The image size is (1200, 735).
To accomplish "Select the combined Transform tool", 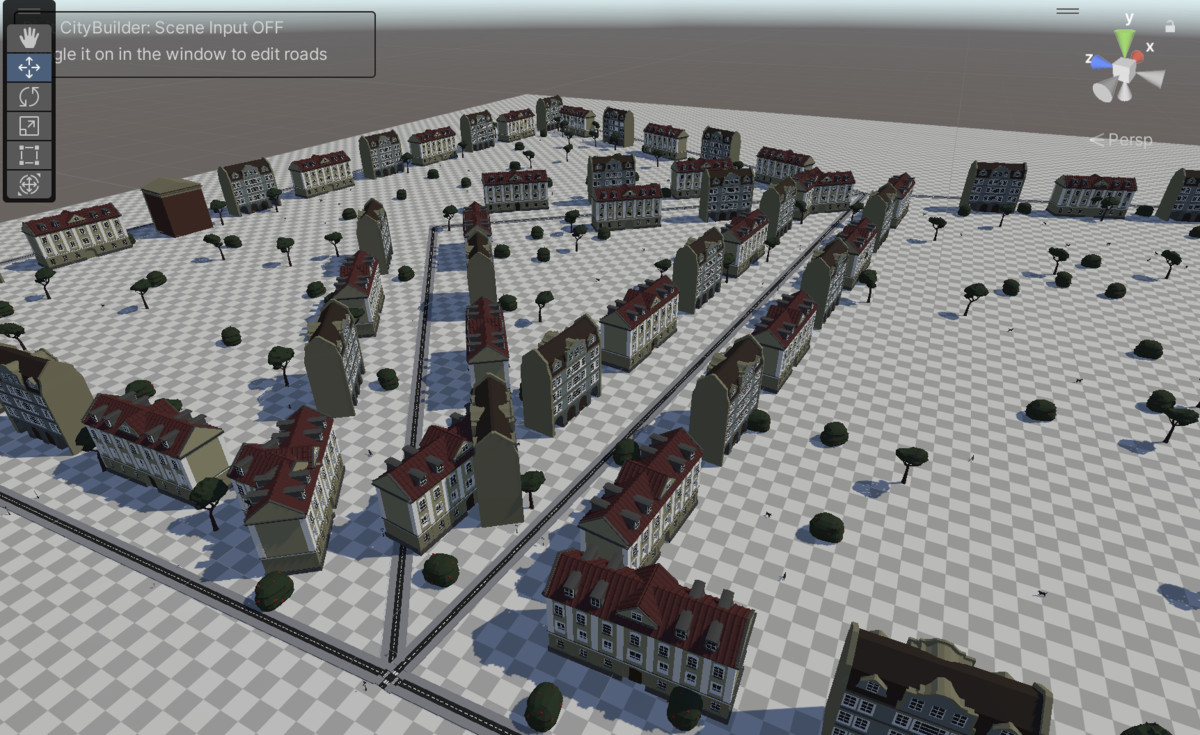I will coord(29,184).
